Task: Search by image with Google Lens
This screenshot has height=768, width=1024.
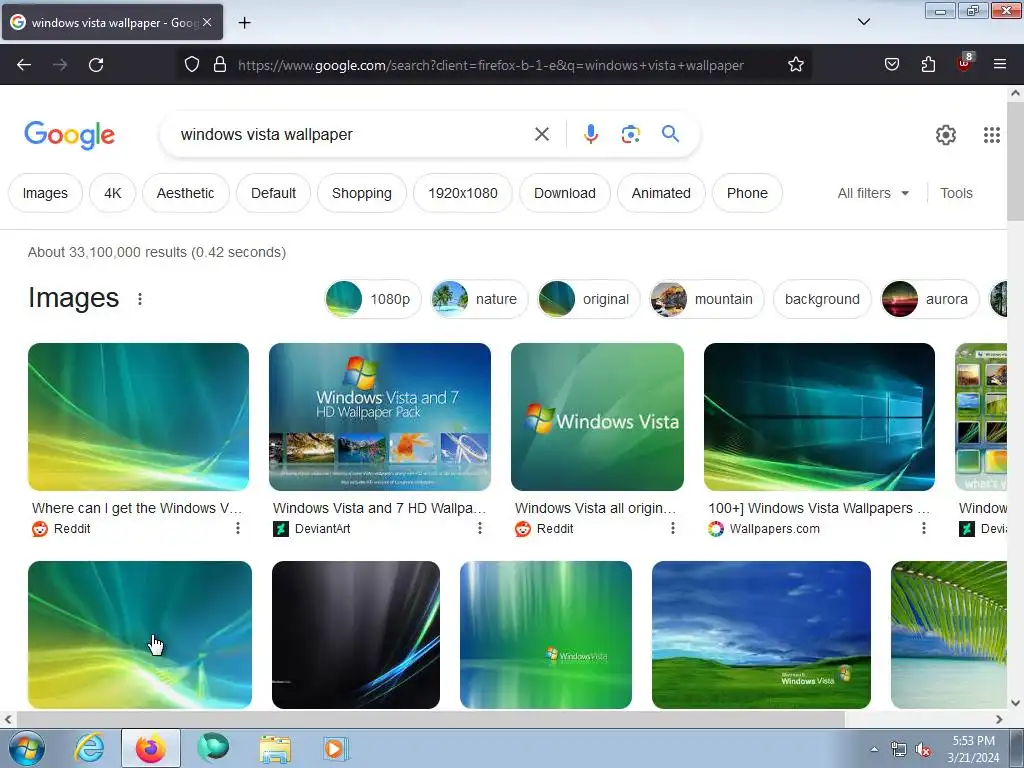Action: point(630,134)
